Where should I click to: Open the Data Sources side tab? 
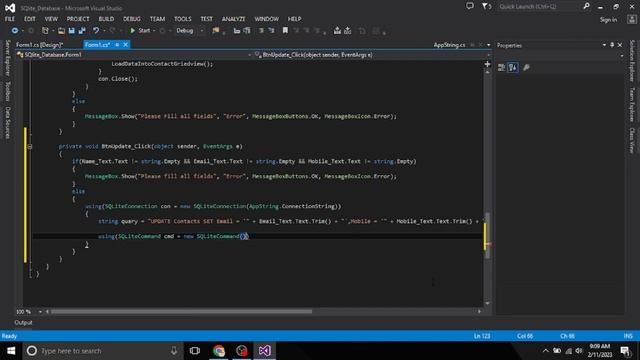coord(7,122)
